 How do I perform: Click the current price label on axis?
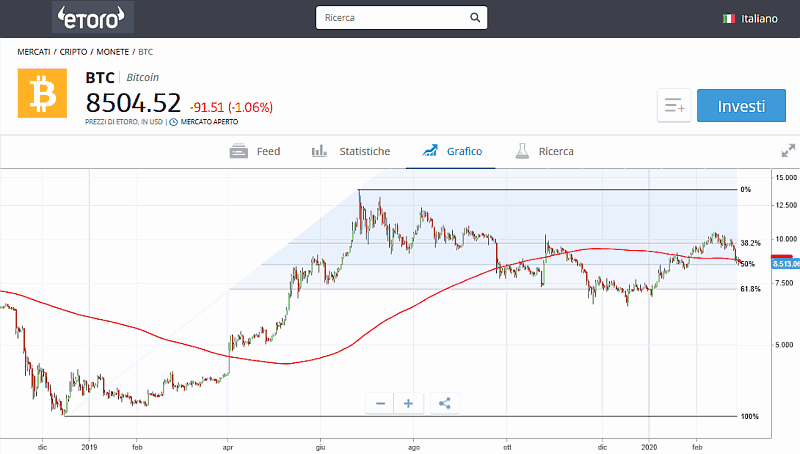[x=784, y=264]
